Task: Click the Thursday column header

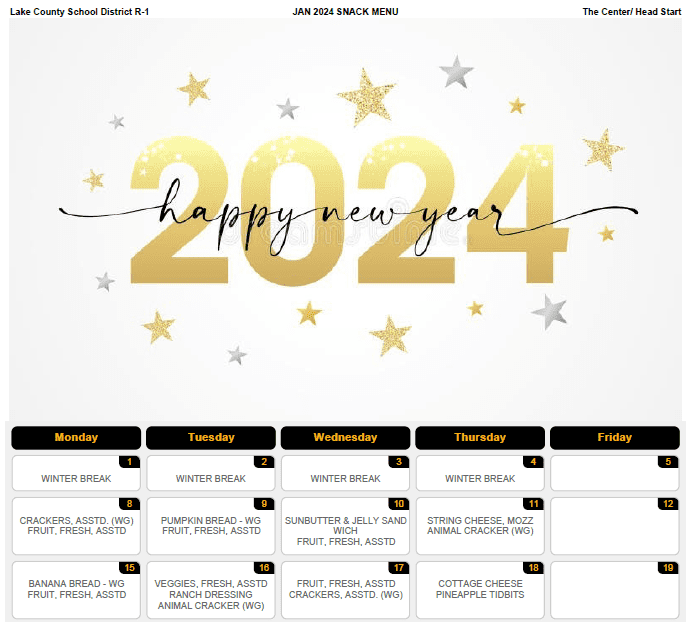Action: click(480, 437)
